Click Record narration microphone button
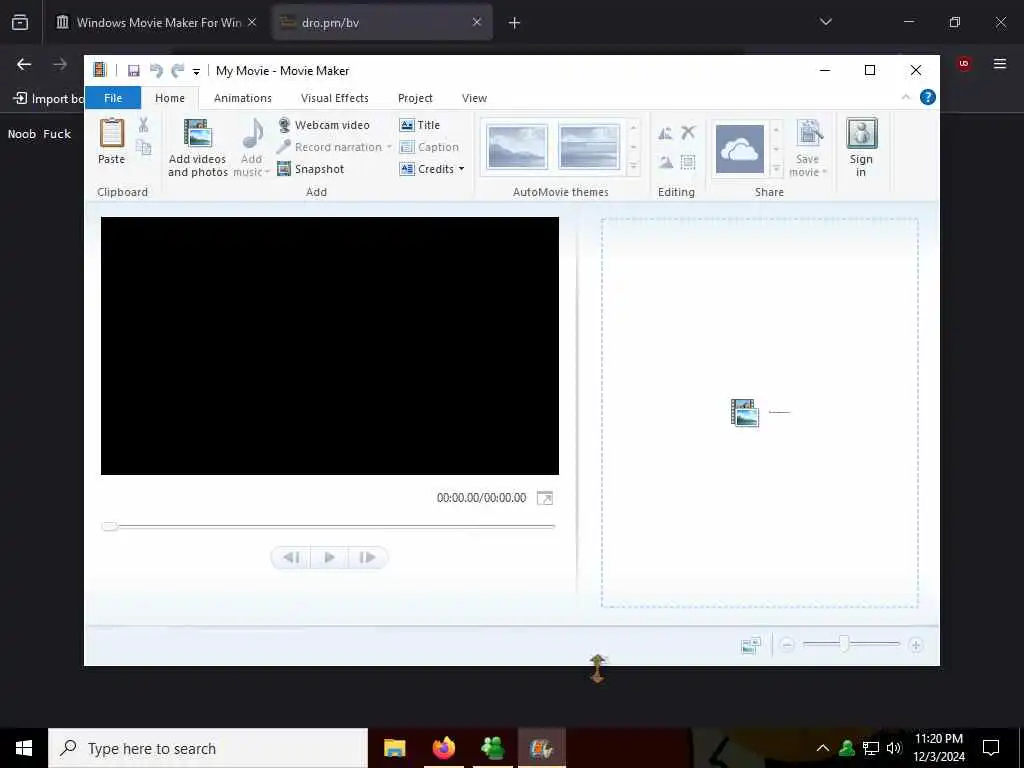Image resolution: width=1024 pixels, height=768 pixels. point(330,147)
